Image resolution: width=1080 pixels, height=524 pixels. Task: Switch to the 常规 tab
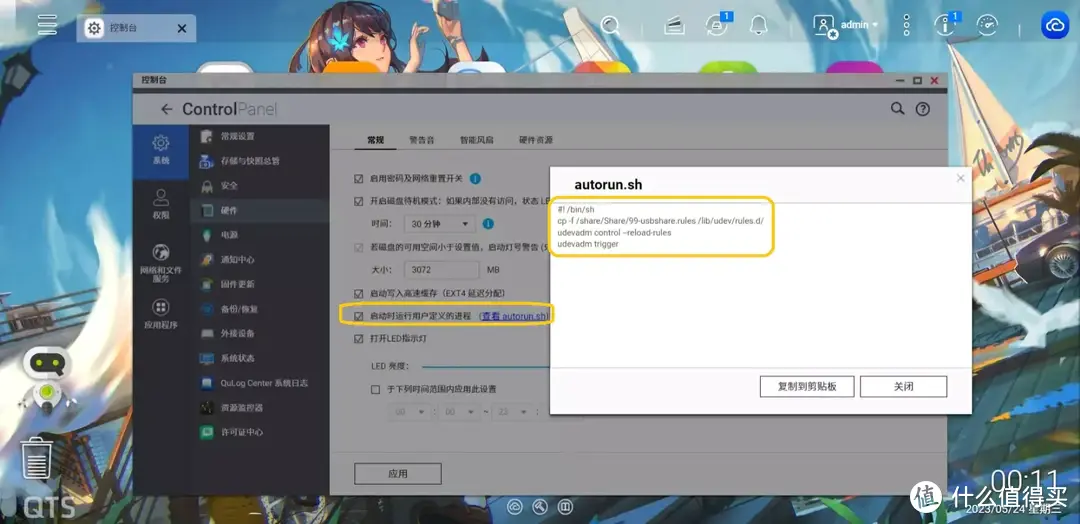[x=375, y=140]
